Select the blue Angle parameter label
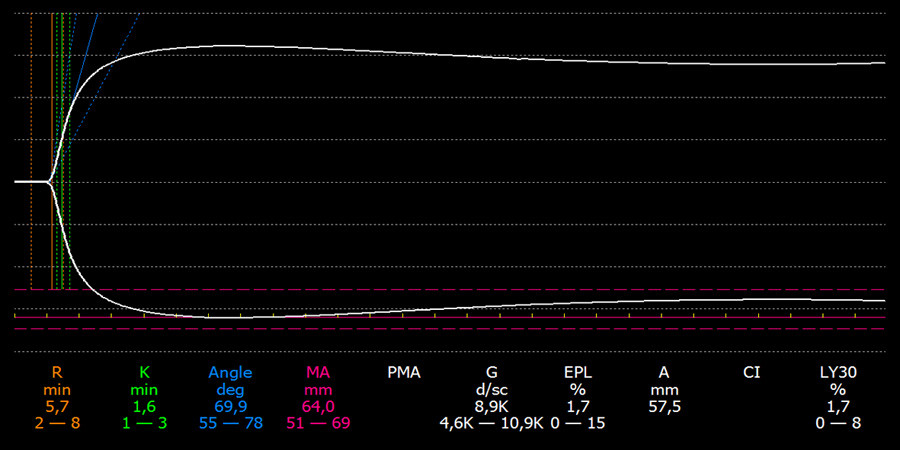900x450 pixels. pyautogui.click(x=230, y=372)
